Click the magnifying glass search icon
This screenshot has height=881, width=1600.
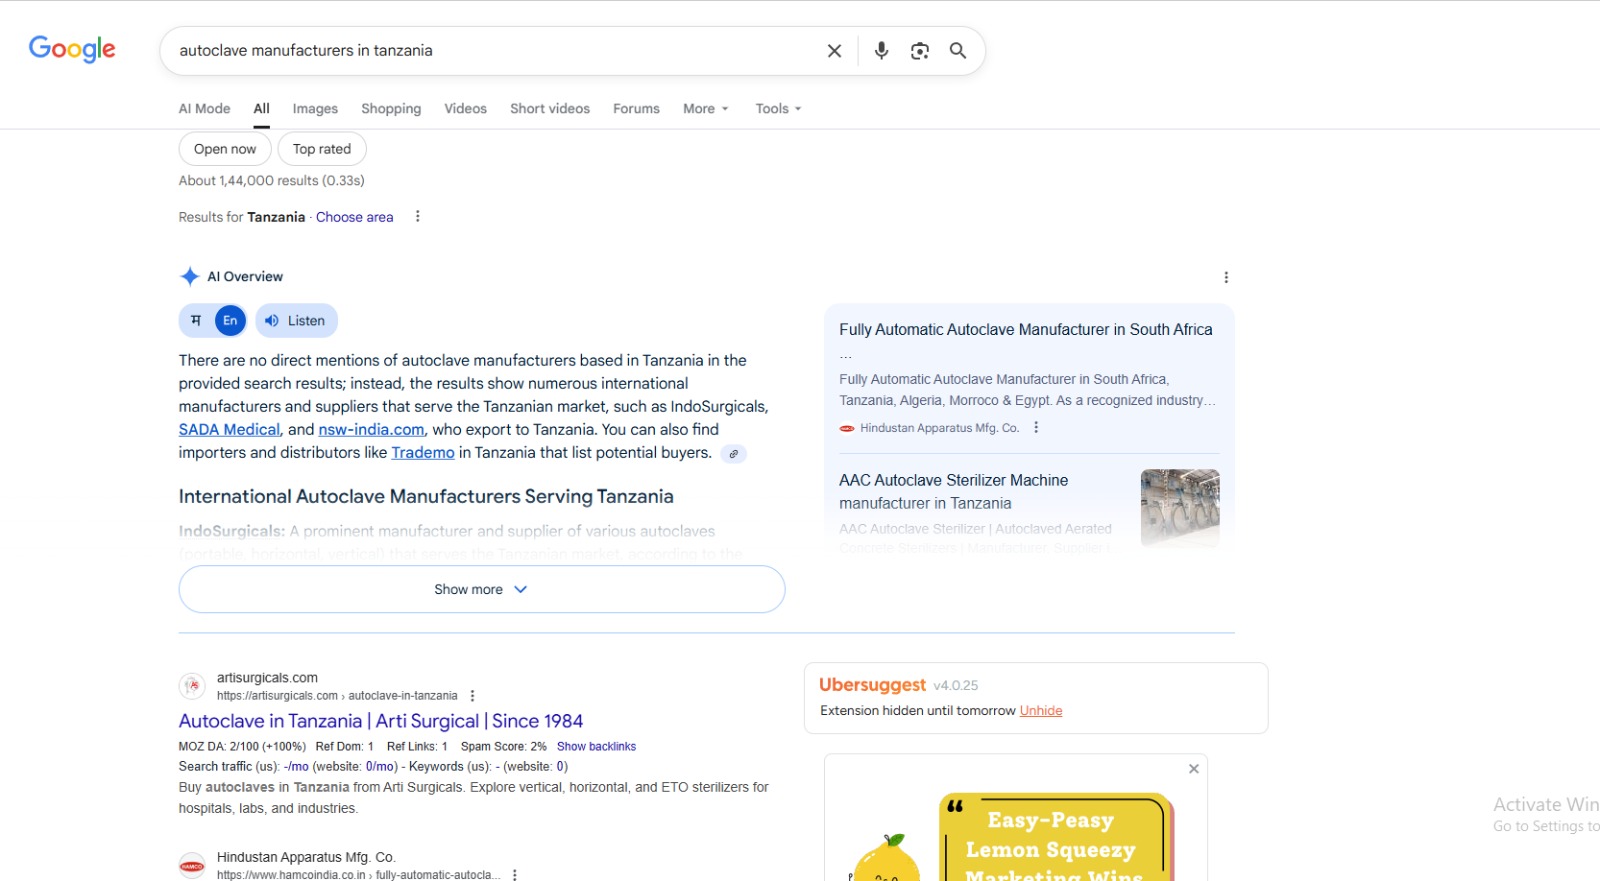point(958,51)
